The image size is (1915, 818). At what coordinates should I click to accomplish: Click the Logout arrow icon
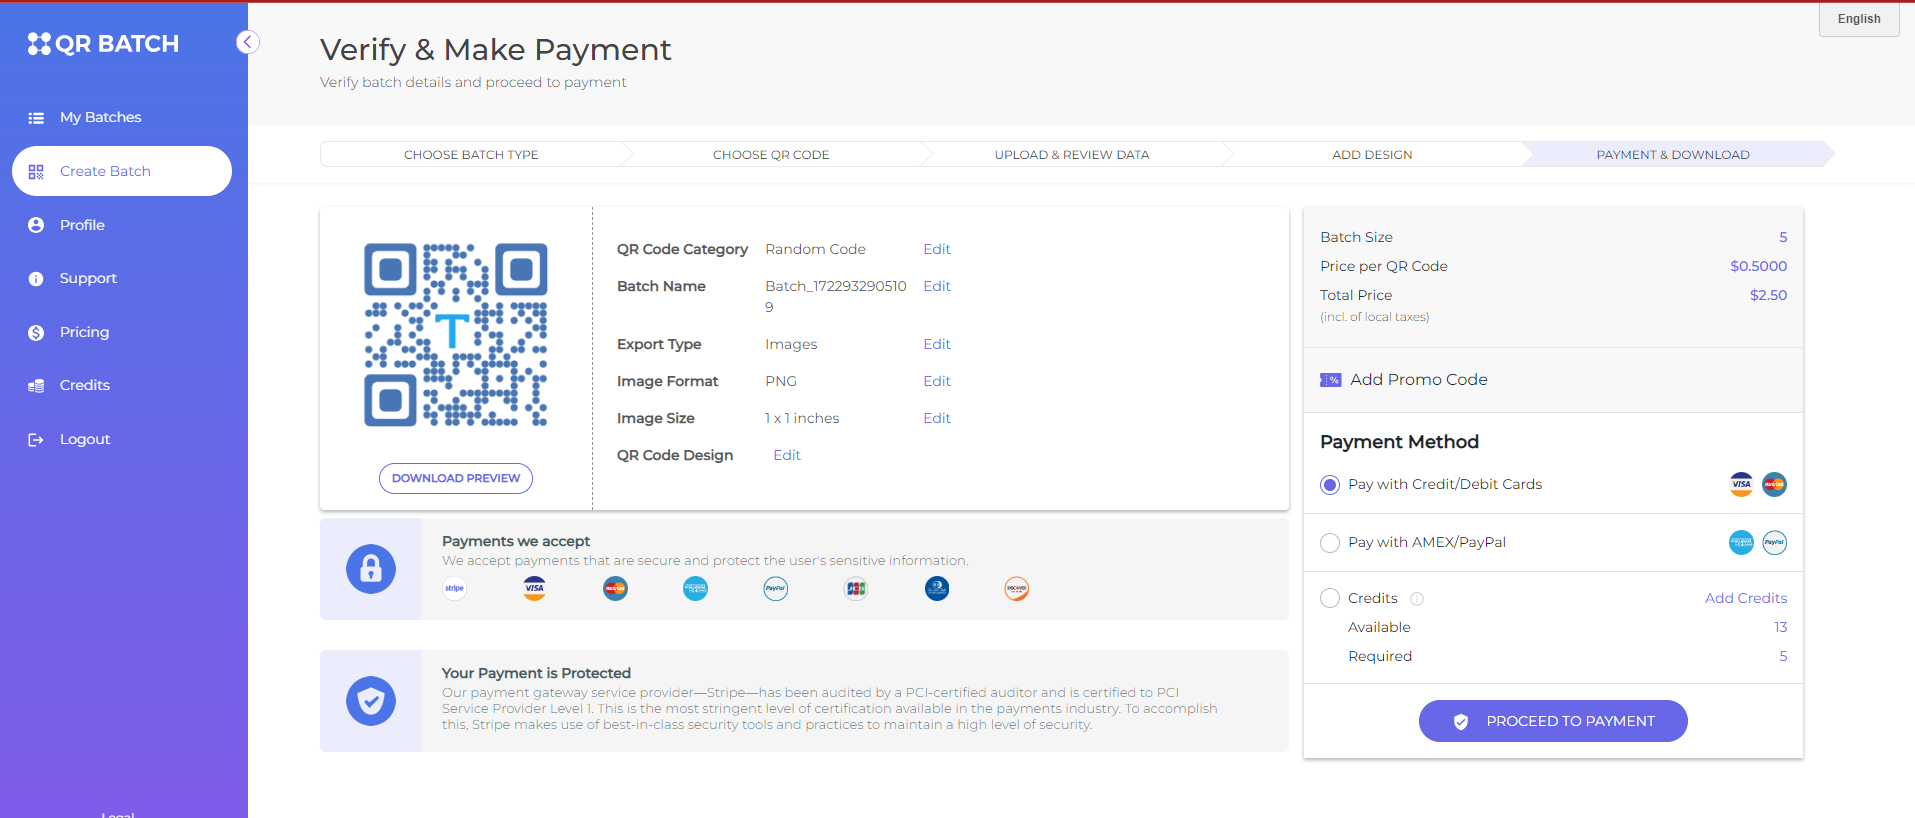(x=36, y=440)
